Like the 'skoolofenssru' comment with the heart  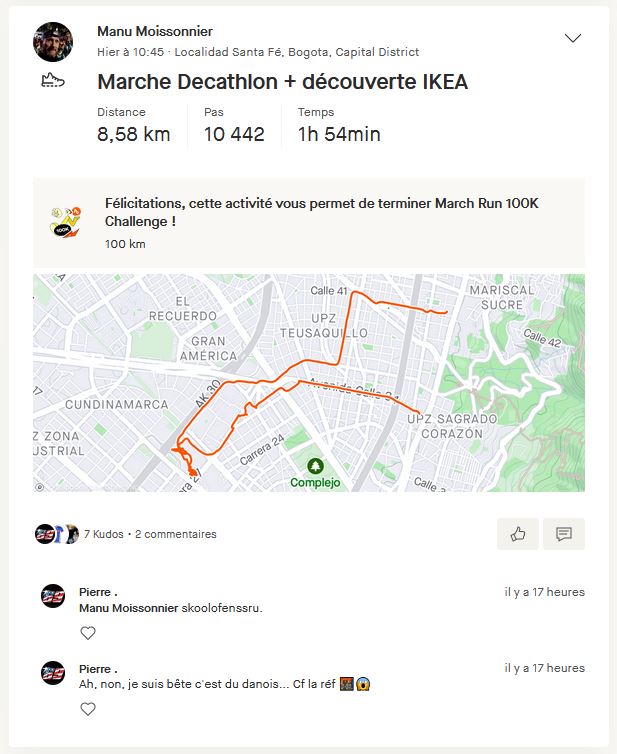click(88, 633)
